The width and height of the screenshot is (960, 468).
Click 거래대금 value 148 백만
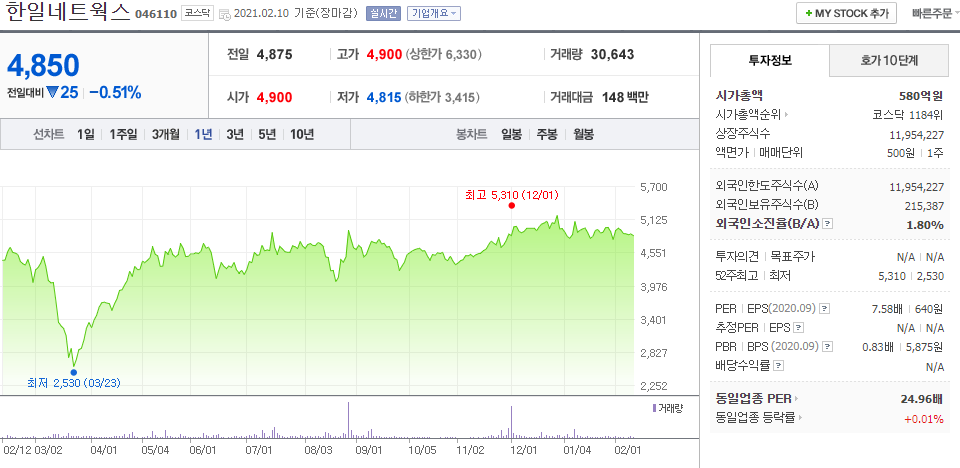pyautogui.click(x=624, y=97)
